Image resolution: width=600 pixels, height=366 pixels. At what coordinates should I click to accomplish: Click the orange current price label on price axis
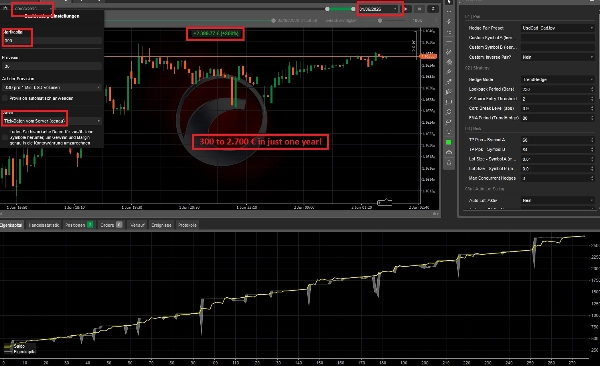(428, 56)
